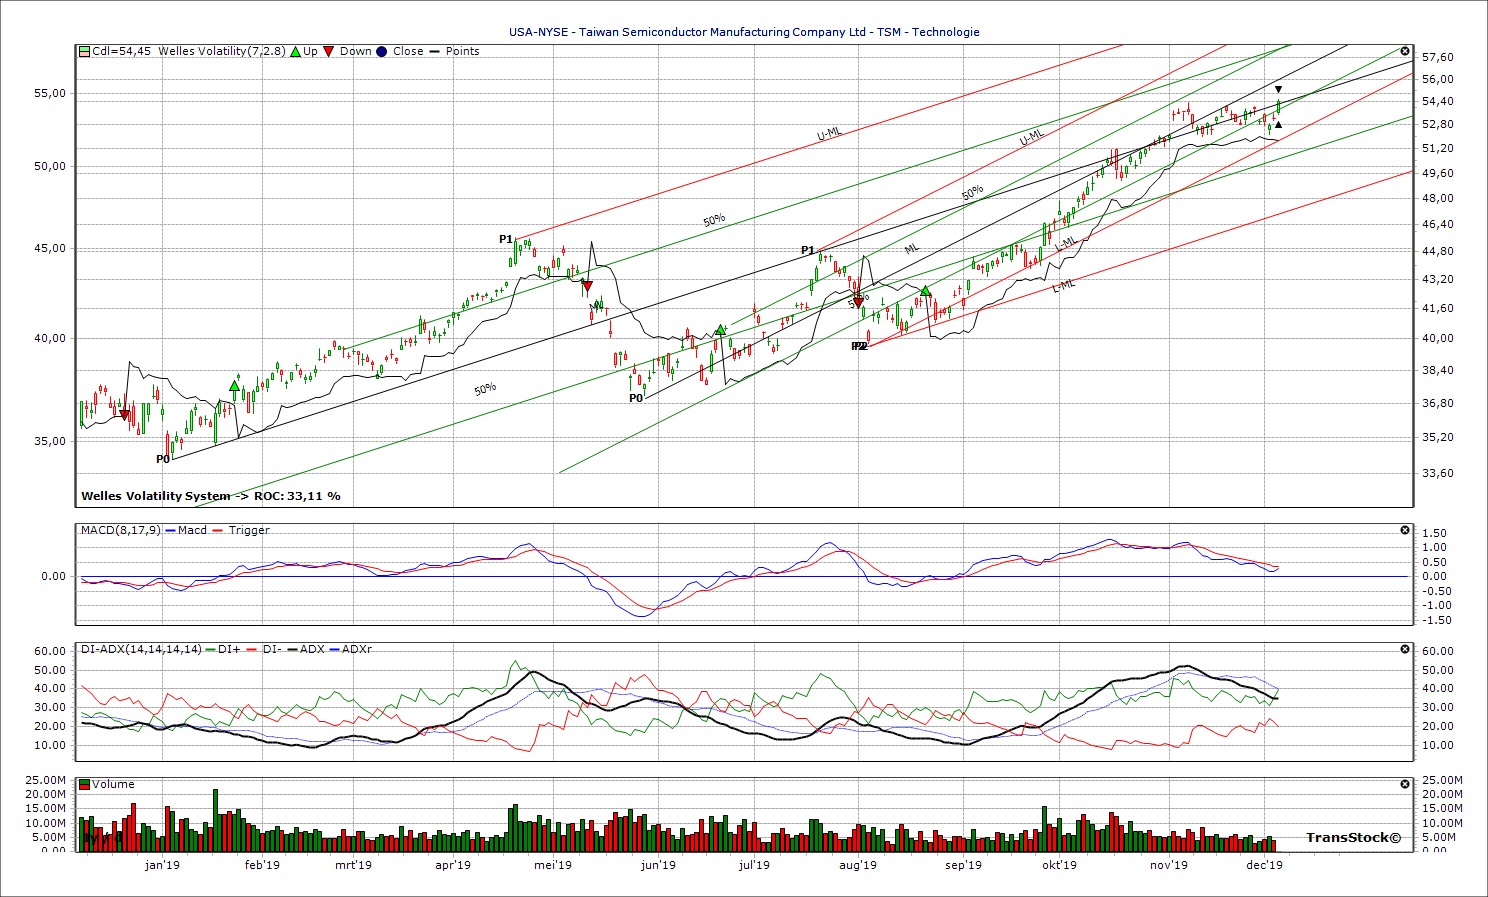This screenshot has width=1488, height=897.
Task: Click the Welles Volatility System ROC text
Action: [x=211, y=496]
